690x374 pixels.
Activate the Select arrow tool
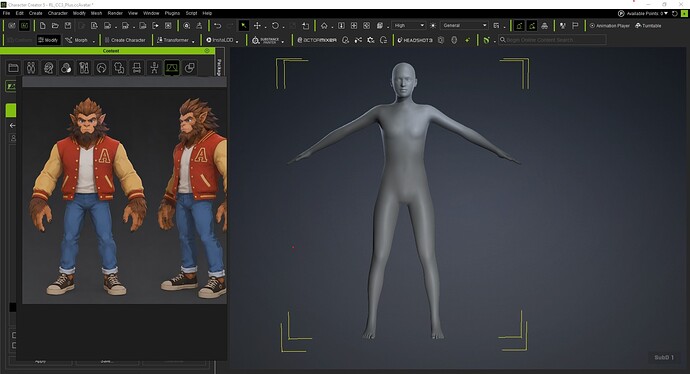pyautogui.click(x=243, y=26)
